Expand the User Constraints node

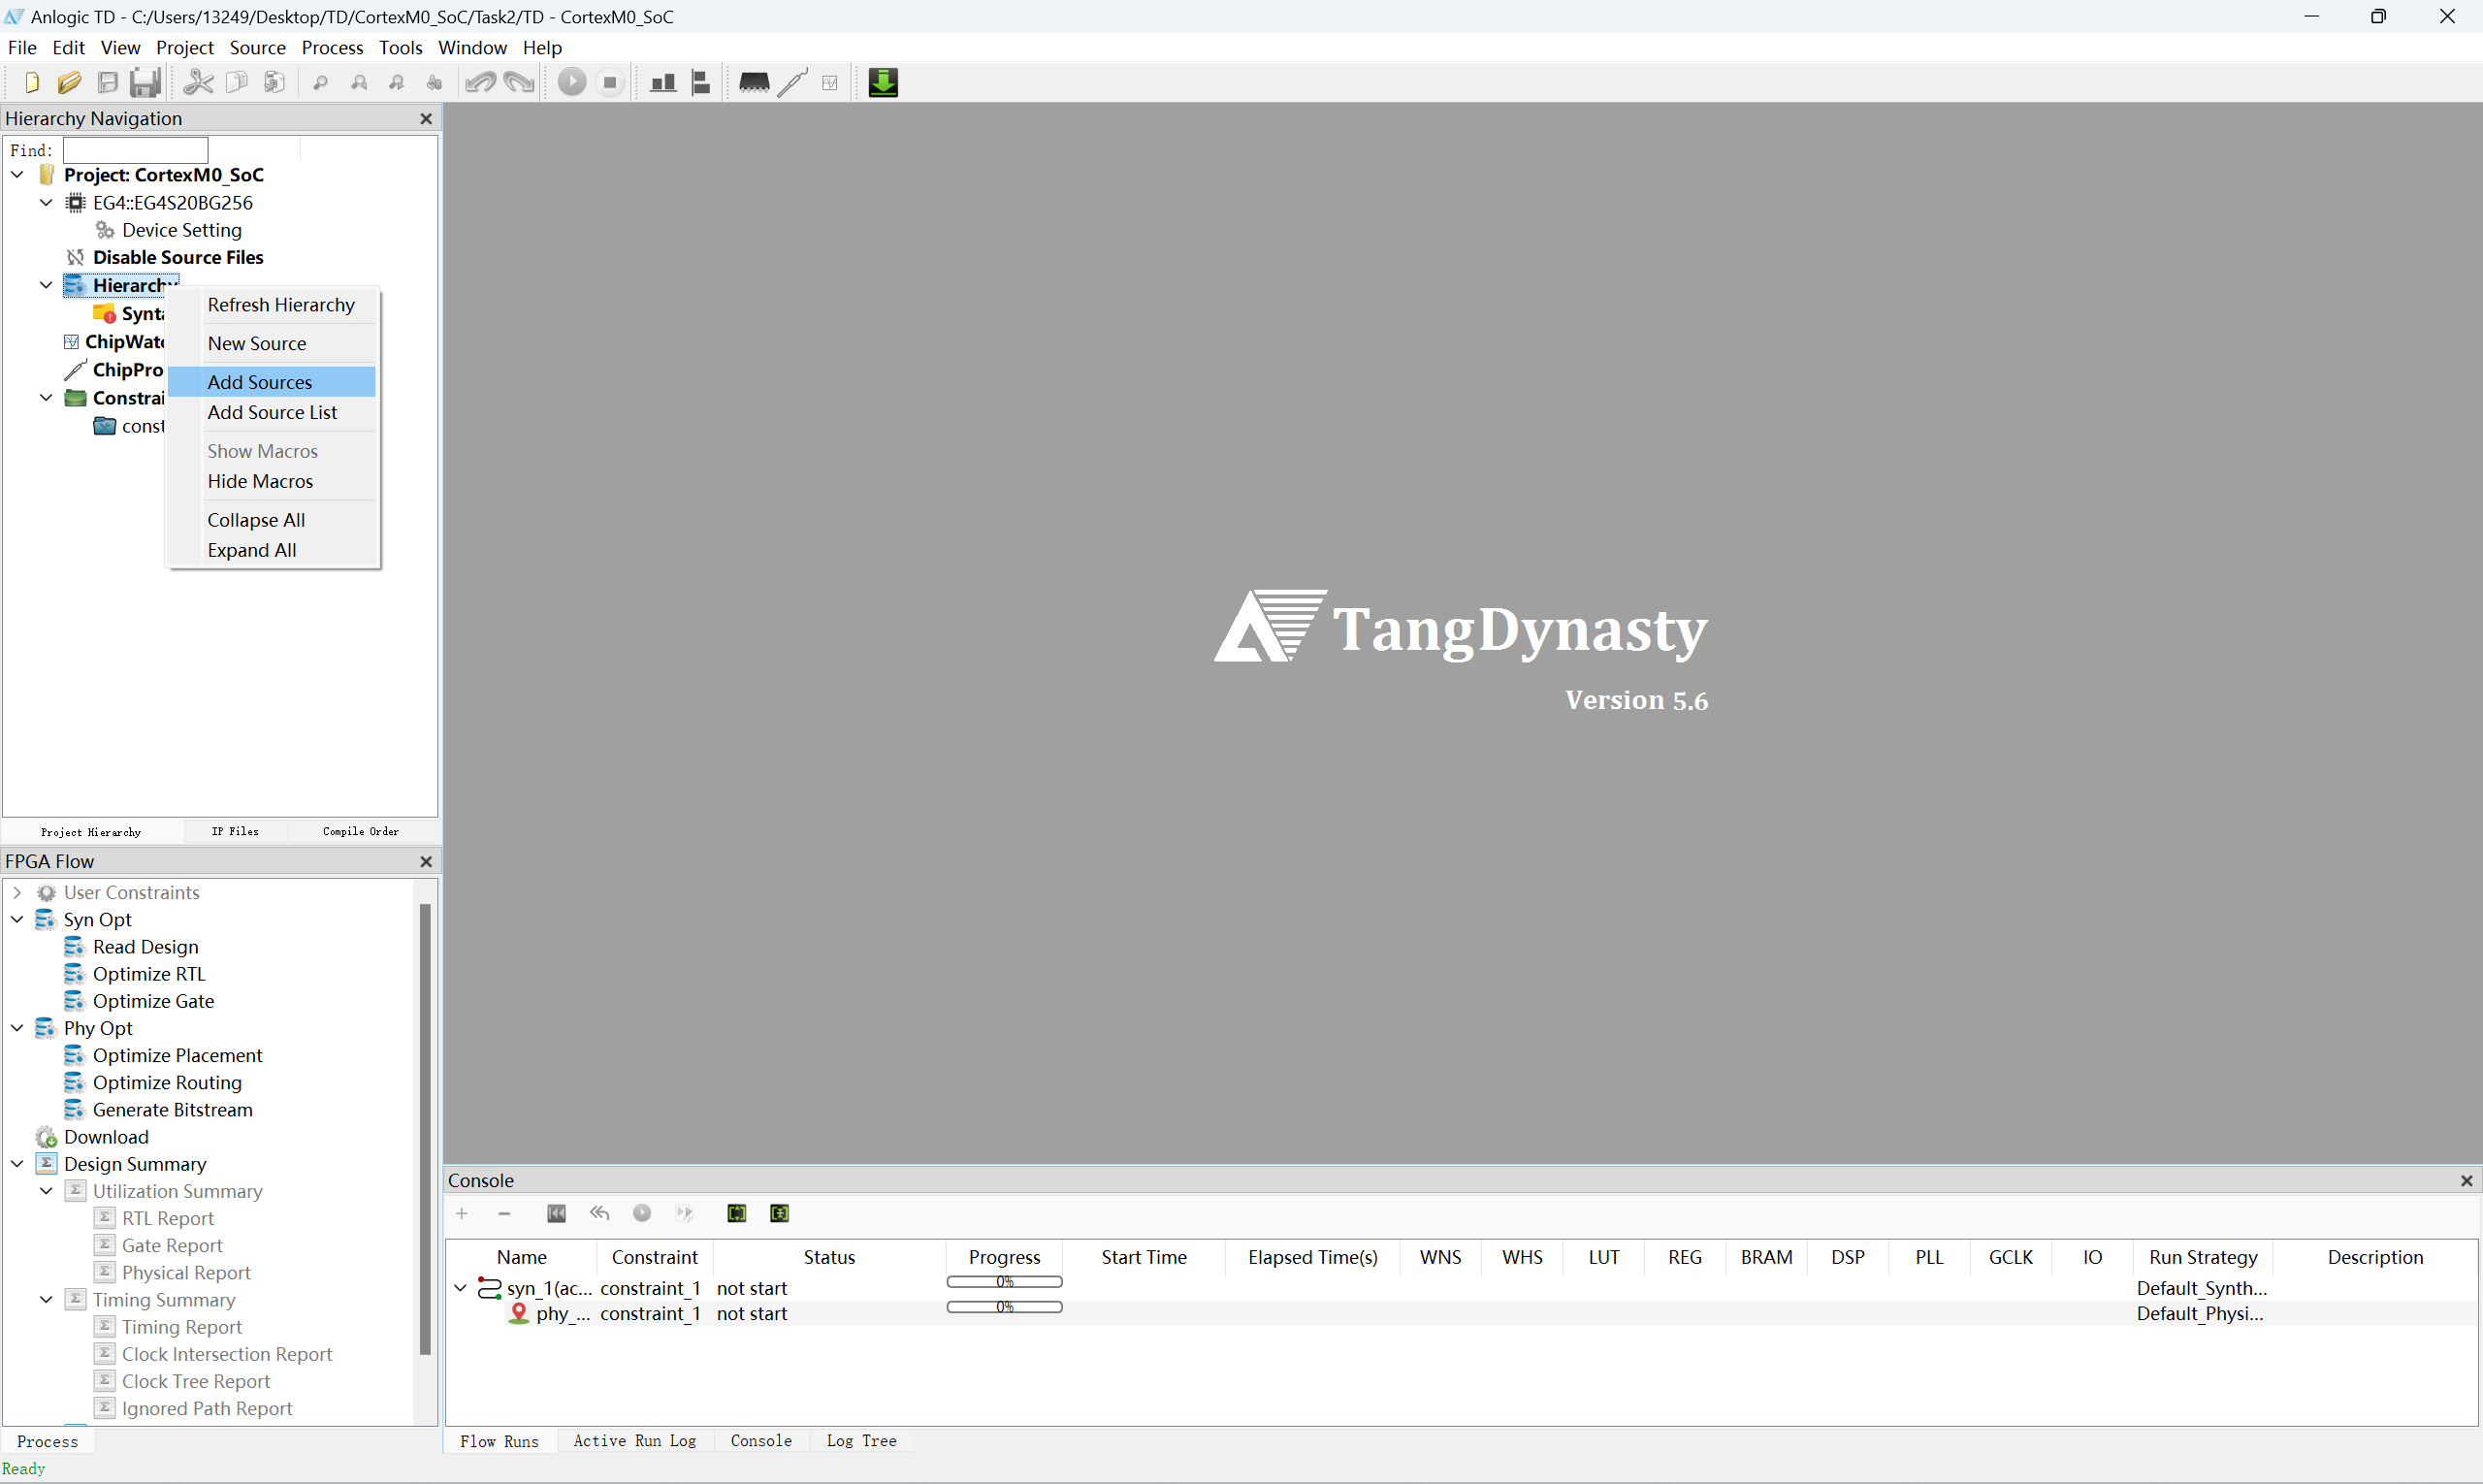point(17,892)
